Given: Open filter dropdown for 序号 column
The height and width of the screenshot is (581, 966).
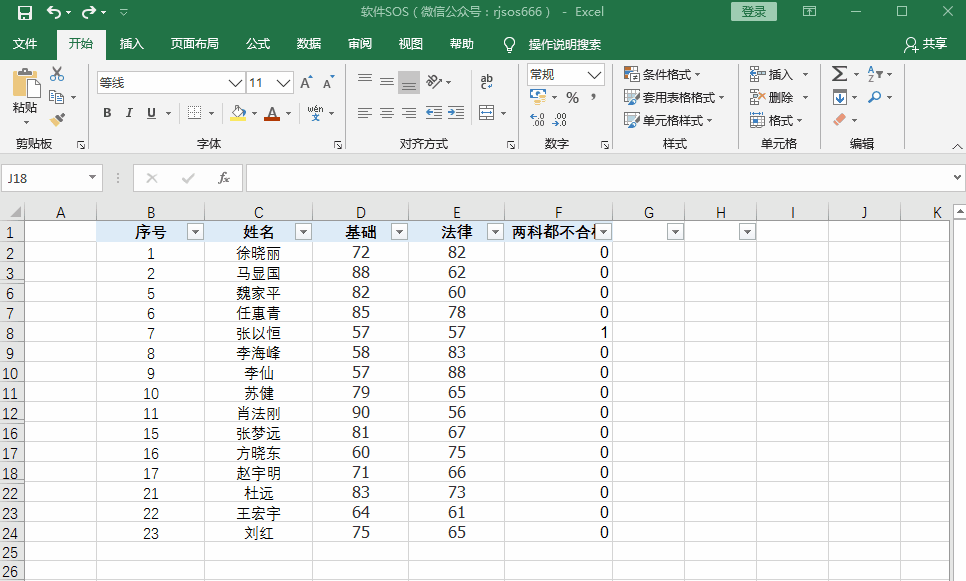Looking at the screenshot, I should click(195, 232).
